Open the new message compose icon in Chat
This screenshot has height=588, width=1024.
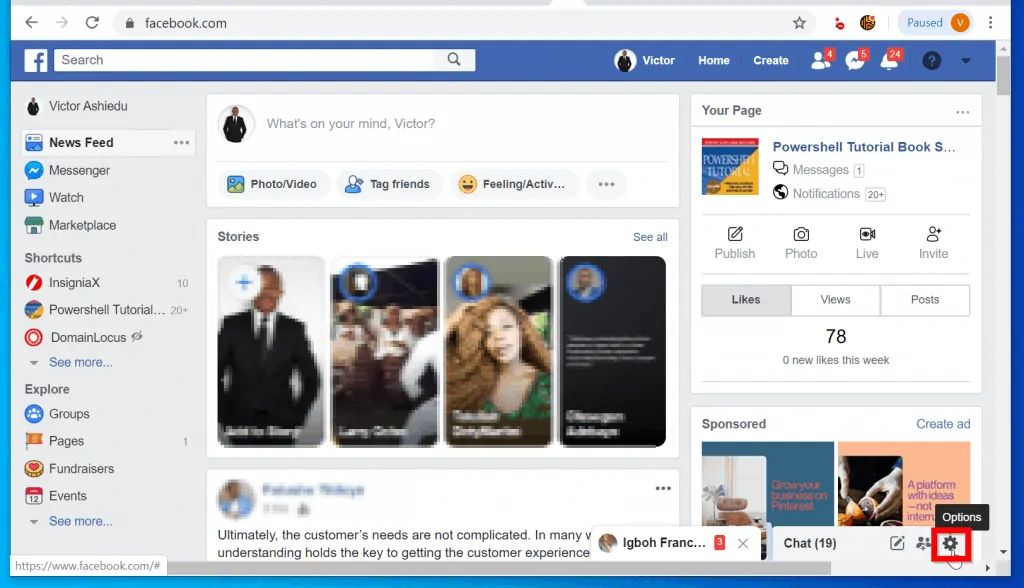(896, 543)
